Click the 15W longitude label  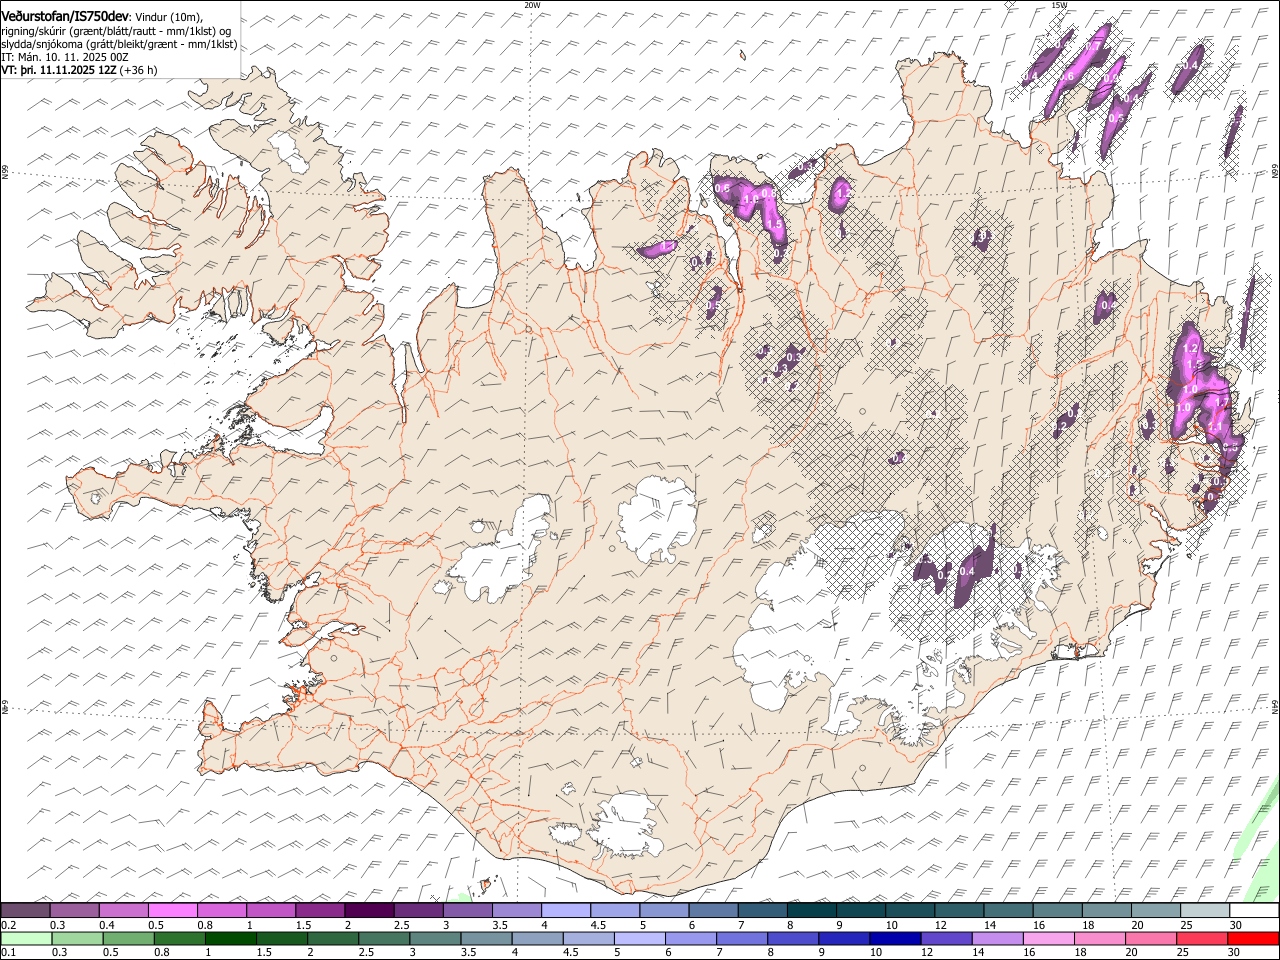click(1059, 5)
